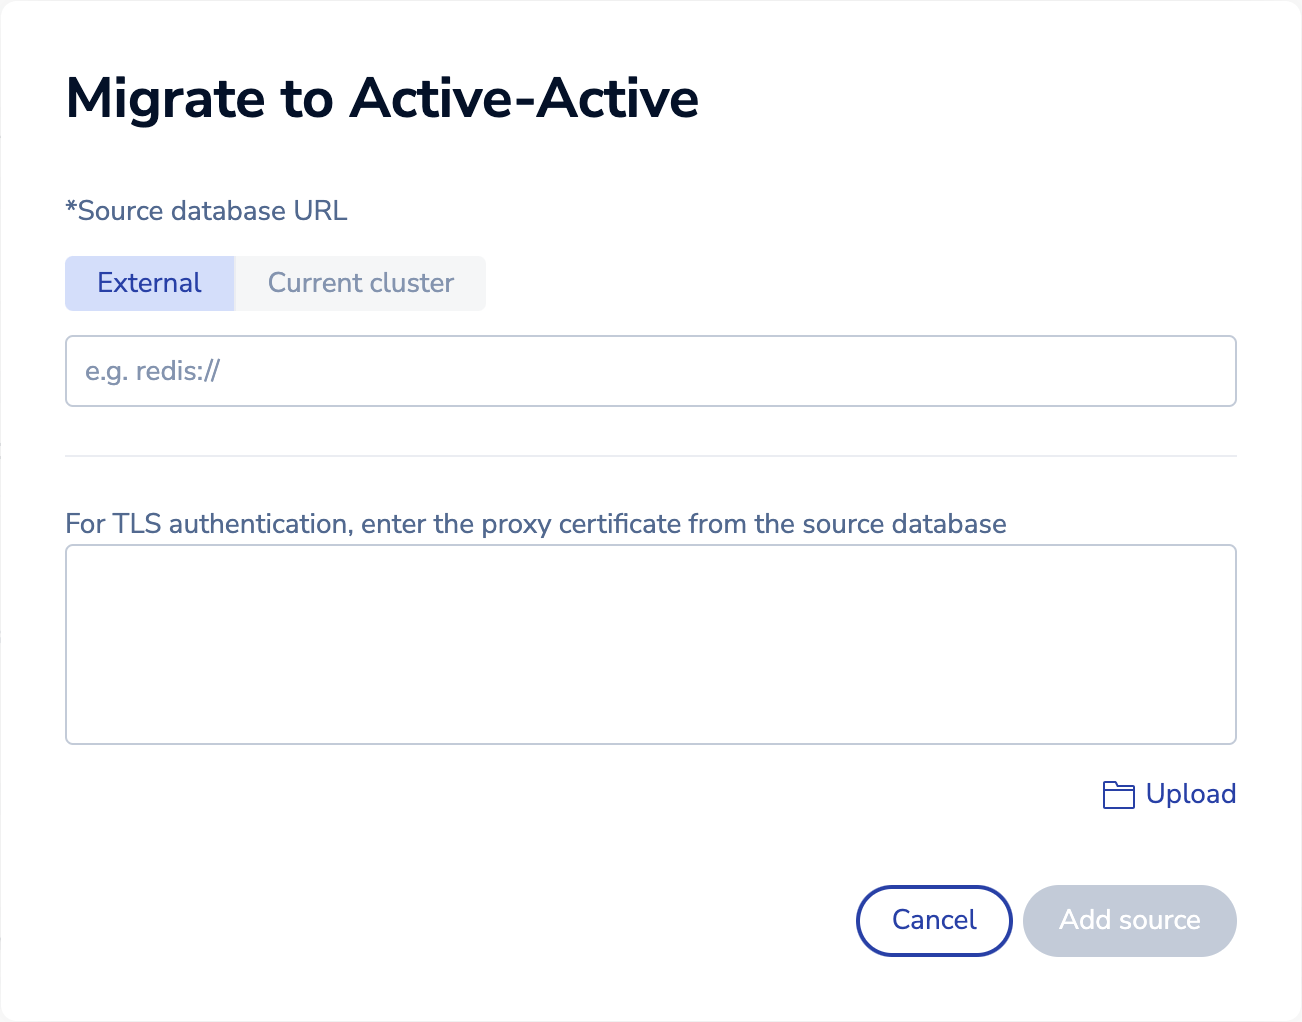The height and width of the screenshot is (1022, 1302).
Task: Dismiss the dialog with Cancel
Action: pyautogui.click(x=934, y=920)
